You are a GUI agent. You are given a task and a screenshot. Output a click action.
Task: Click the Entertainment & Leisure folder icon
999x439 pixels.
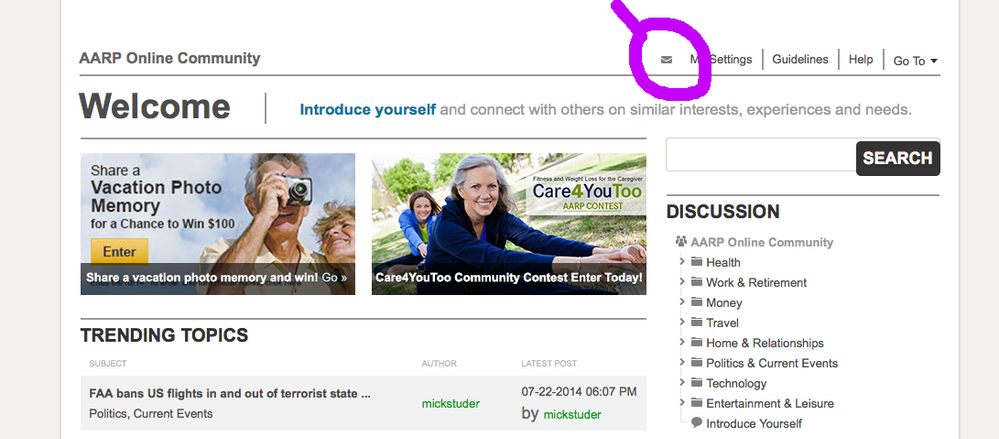coord(696,403)
